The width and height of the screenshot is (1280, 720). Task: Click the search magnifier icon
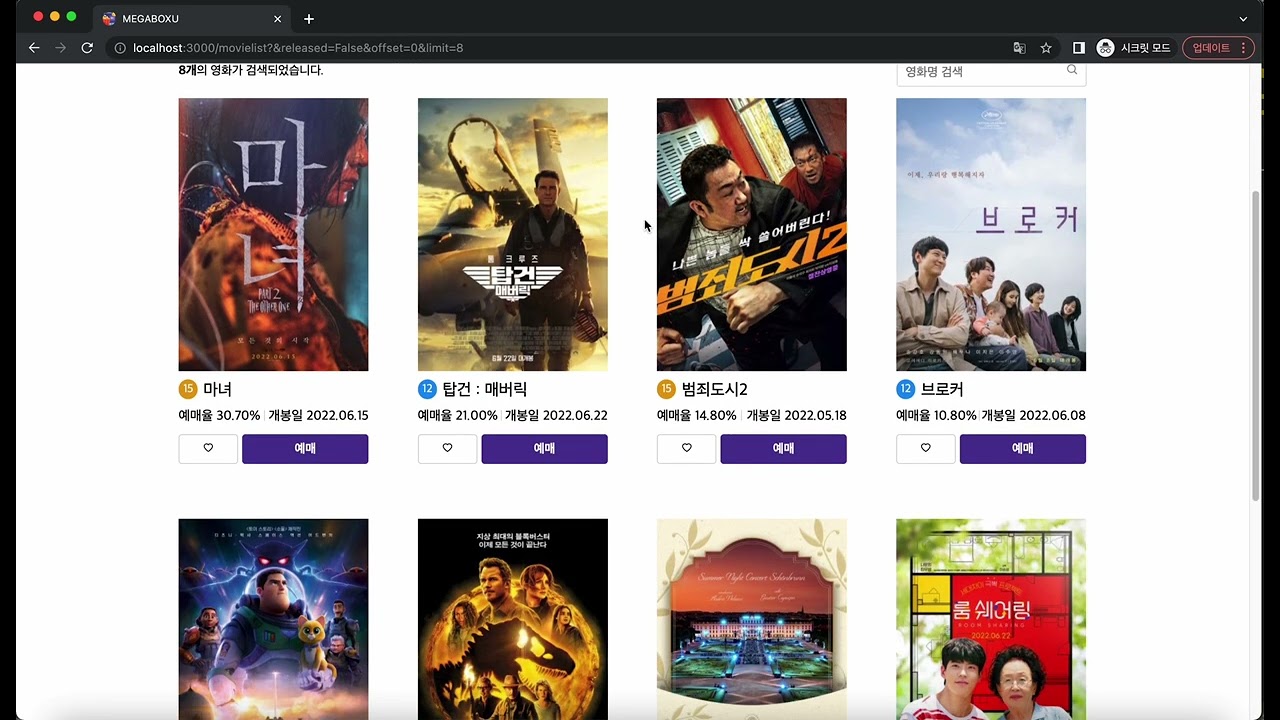(1072, 70)
